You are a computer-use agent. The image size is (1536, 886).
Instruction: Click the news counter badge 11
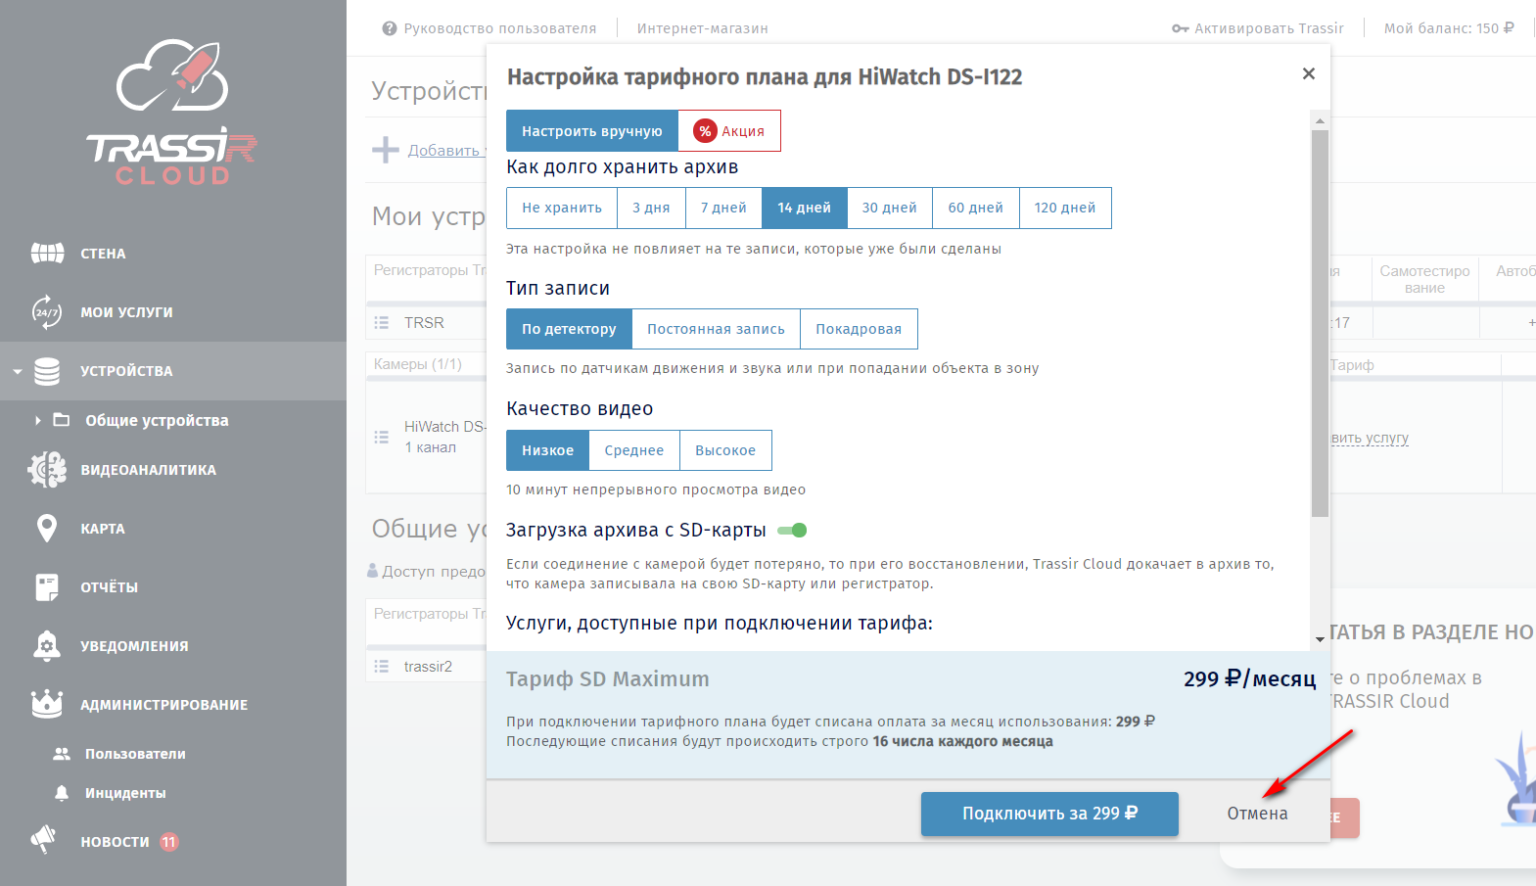coord(169,842)
